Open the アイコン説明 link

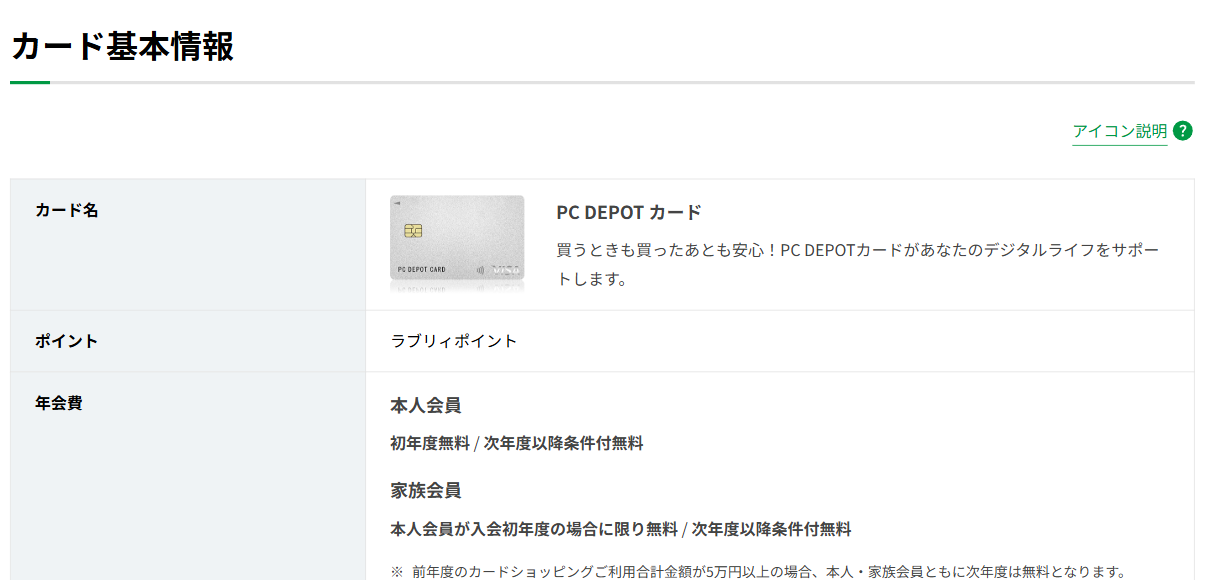tap(1119, 131)
